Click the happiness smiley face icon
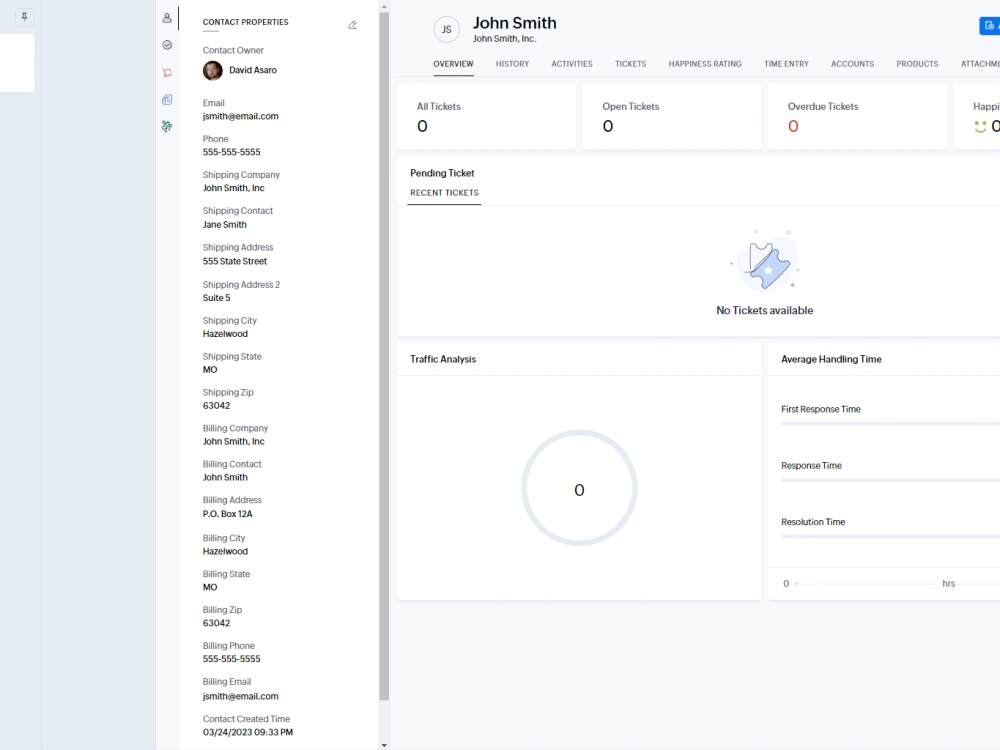 tap(980, 126)
